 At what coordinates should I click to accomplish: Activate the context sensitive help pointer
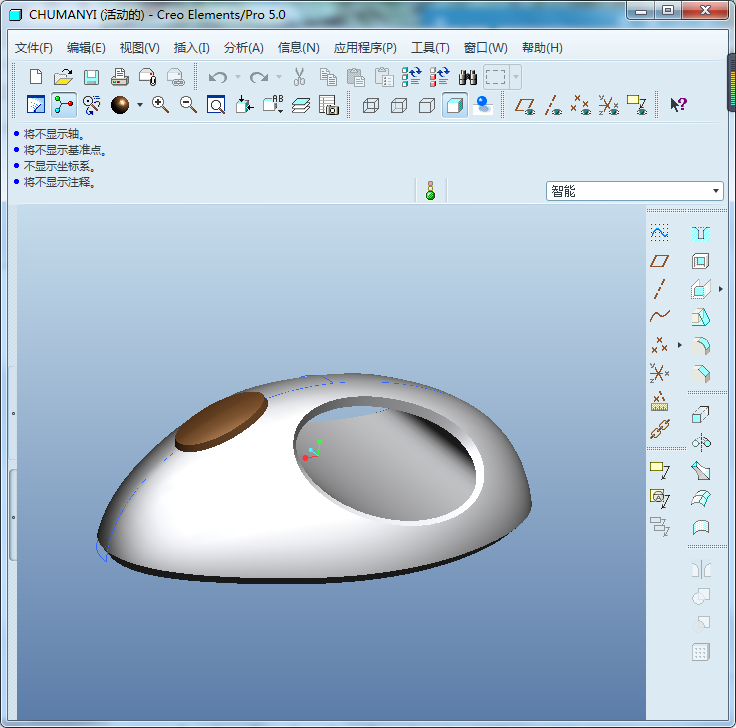tap(678, 105)
